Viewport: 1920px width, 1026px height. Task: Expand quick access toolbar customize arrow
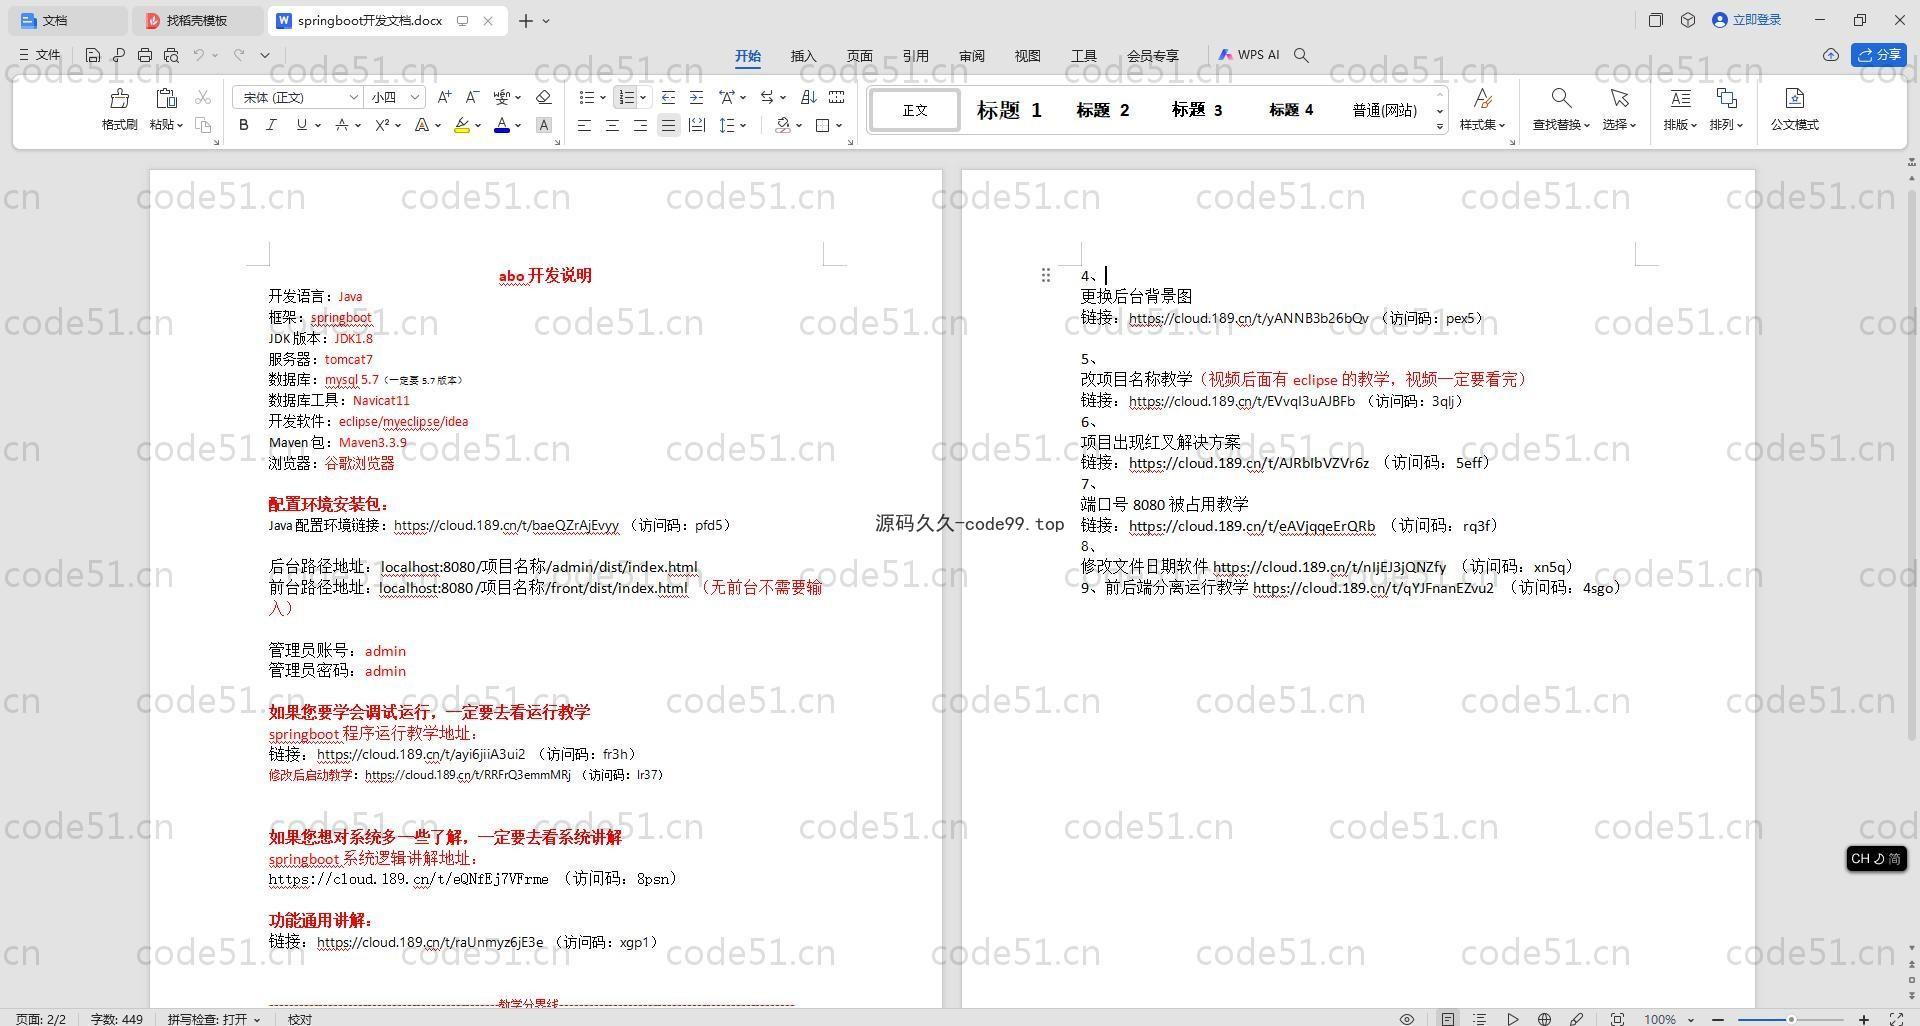coord(265,55)
